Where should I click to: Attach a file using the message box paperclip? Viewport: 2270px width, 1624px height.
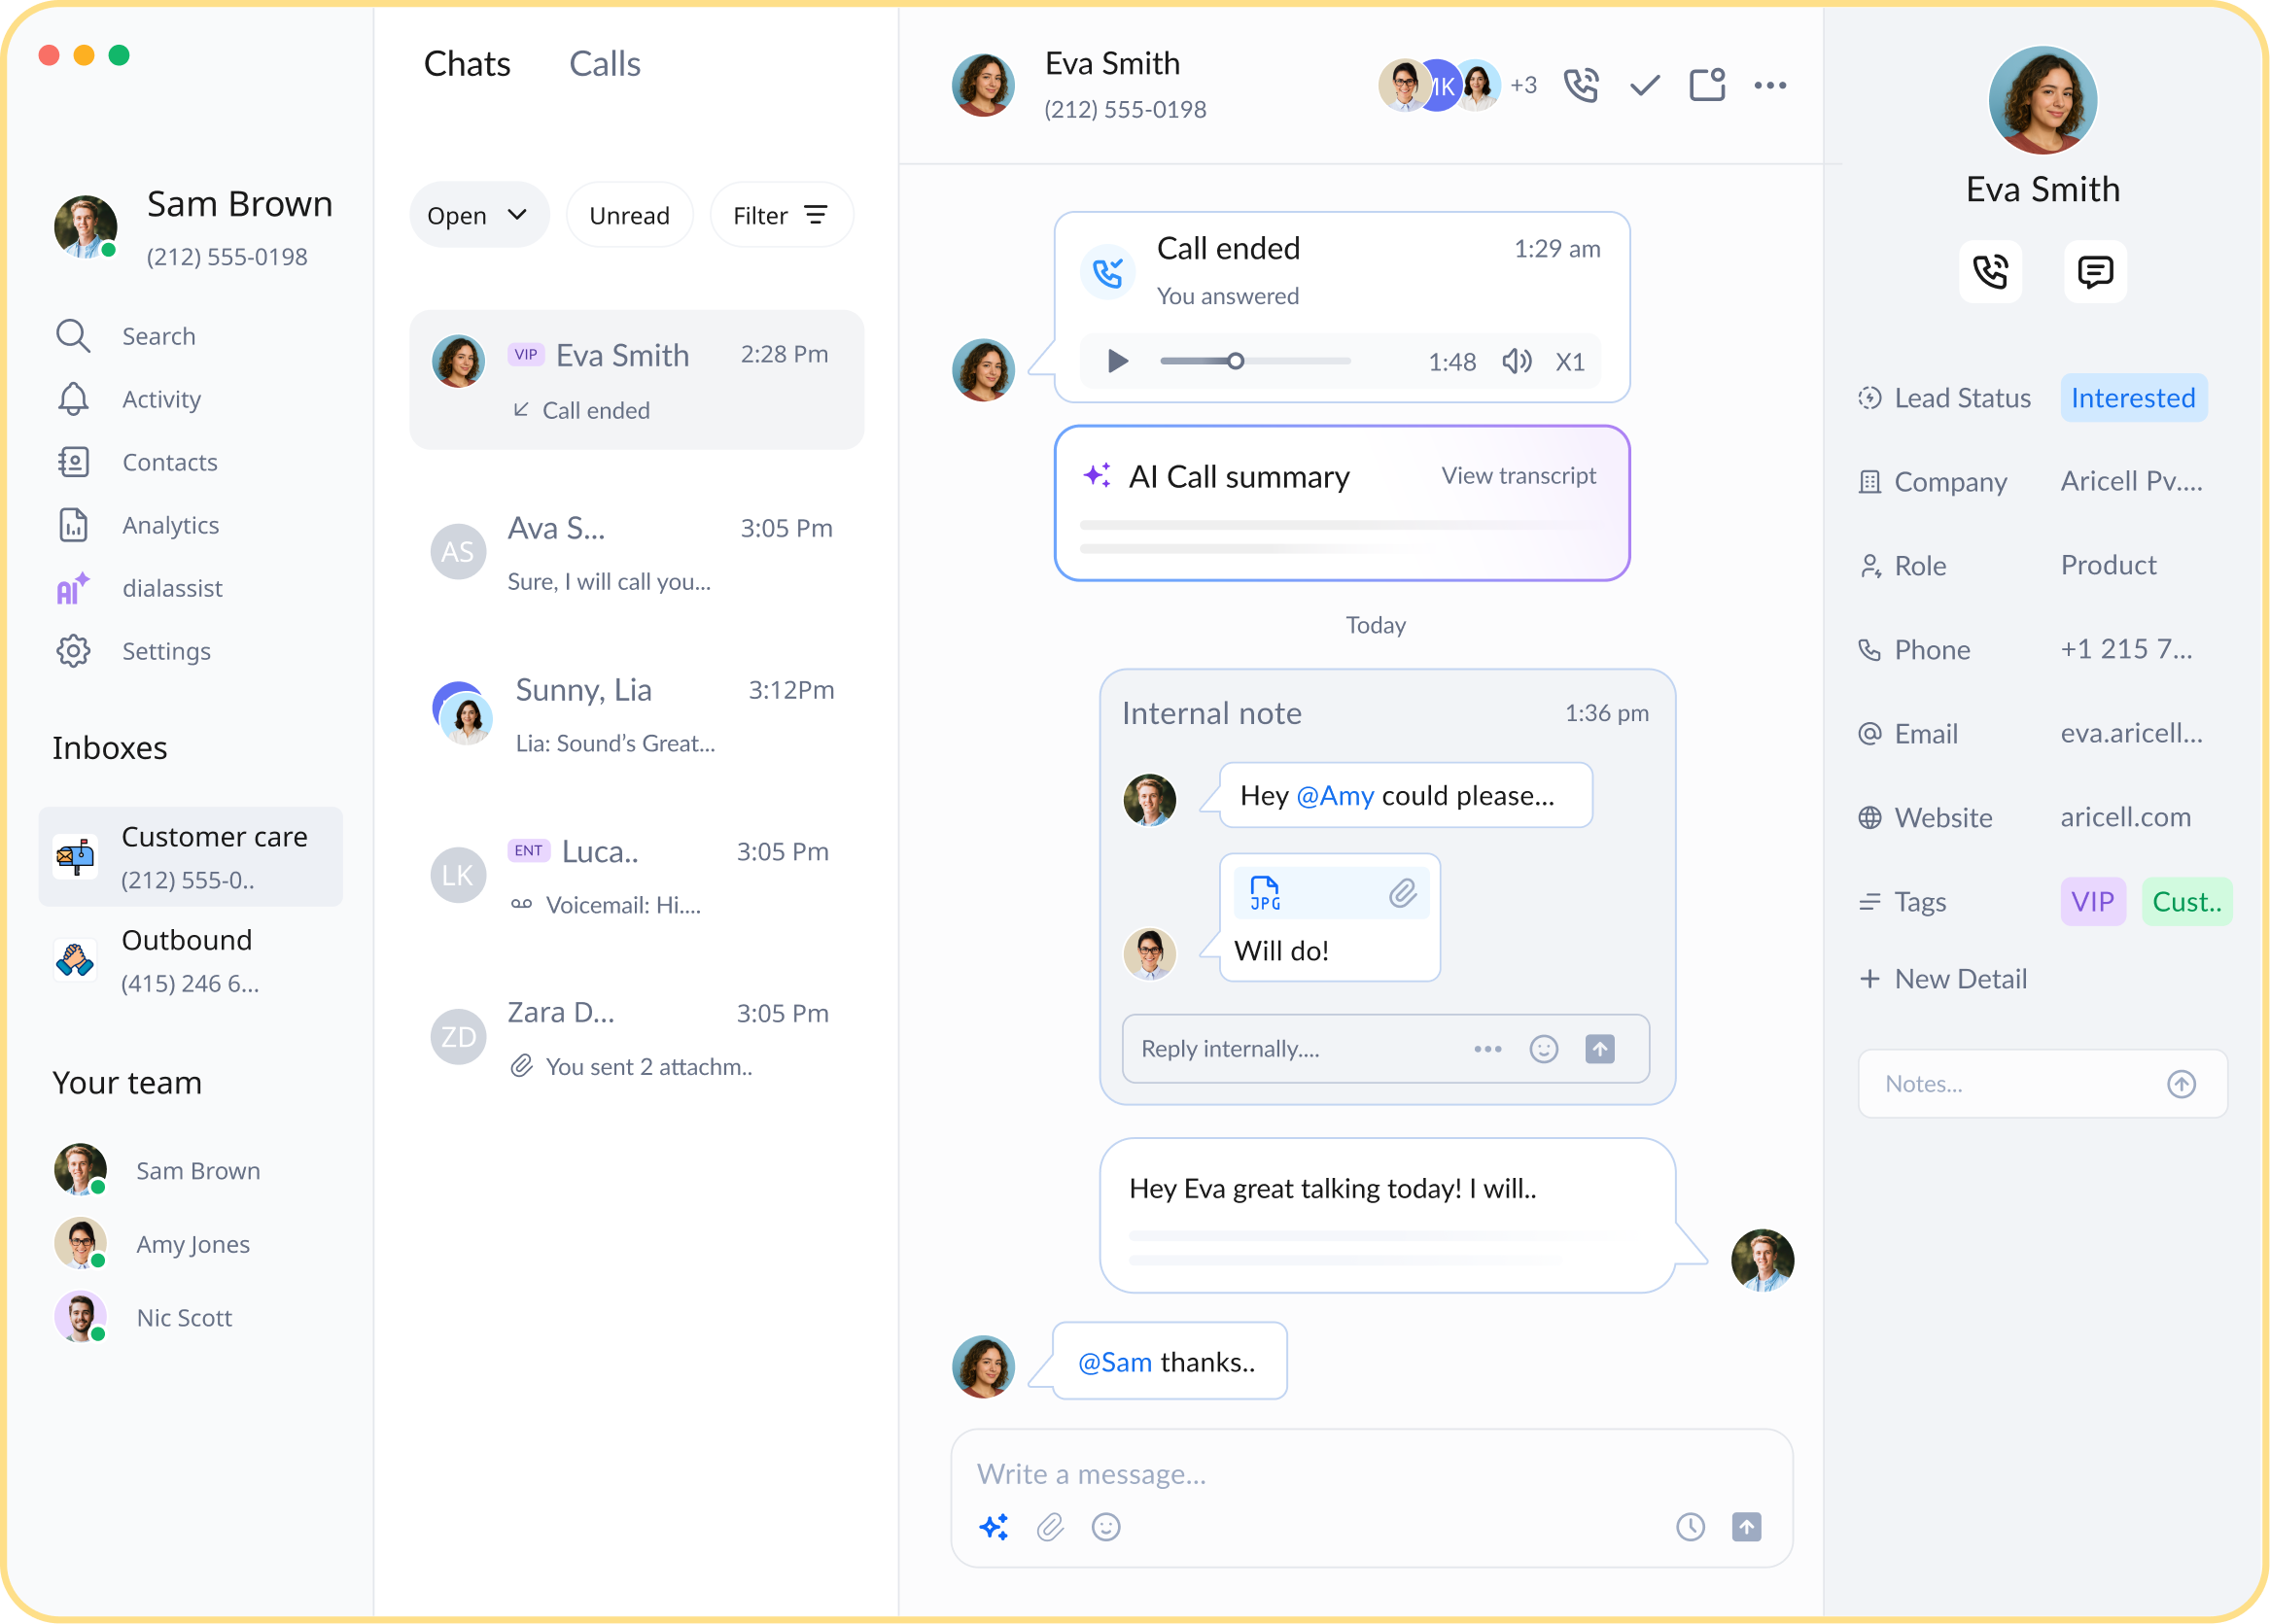click(1049, 1527)
